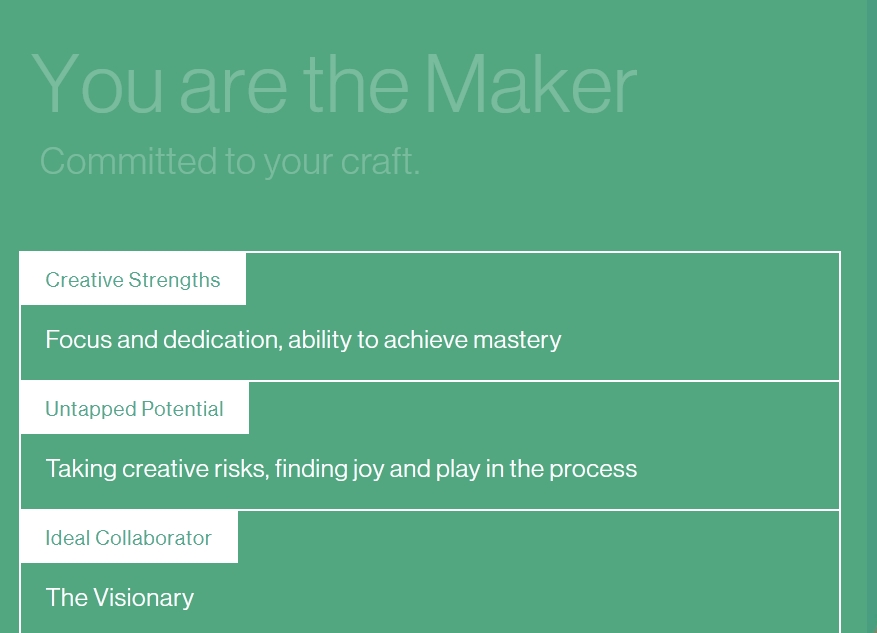The image size is (877, 633).
Task: Select the Ideal Collaborator label
Action: click(x=128, y=538)
